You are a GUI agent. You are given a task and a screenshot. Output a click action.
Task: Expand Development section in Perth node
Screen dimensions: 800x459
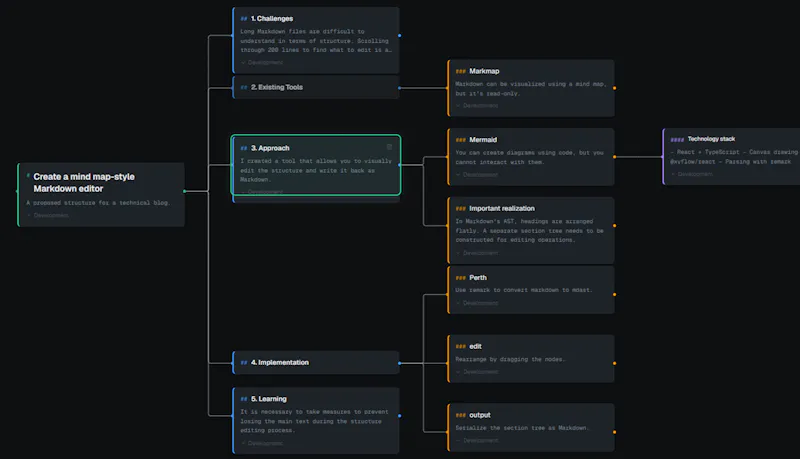(477, 303)
